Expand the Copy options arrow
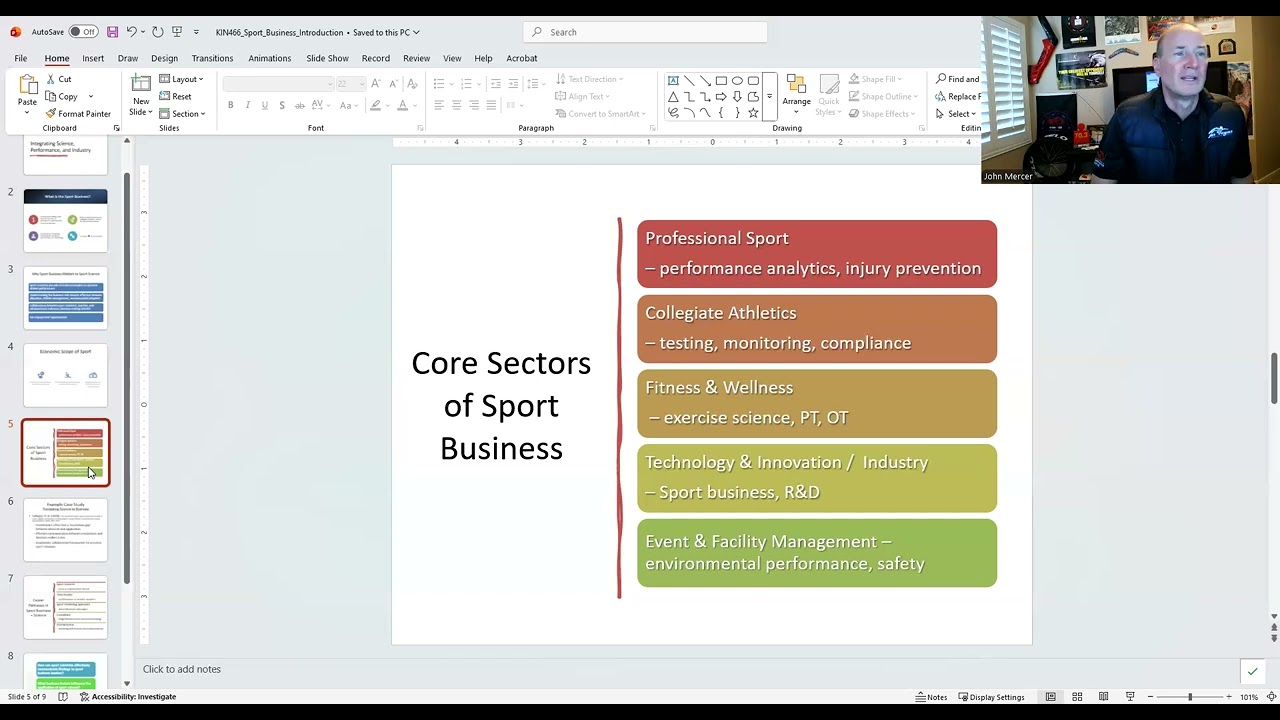 (90, 97)
